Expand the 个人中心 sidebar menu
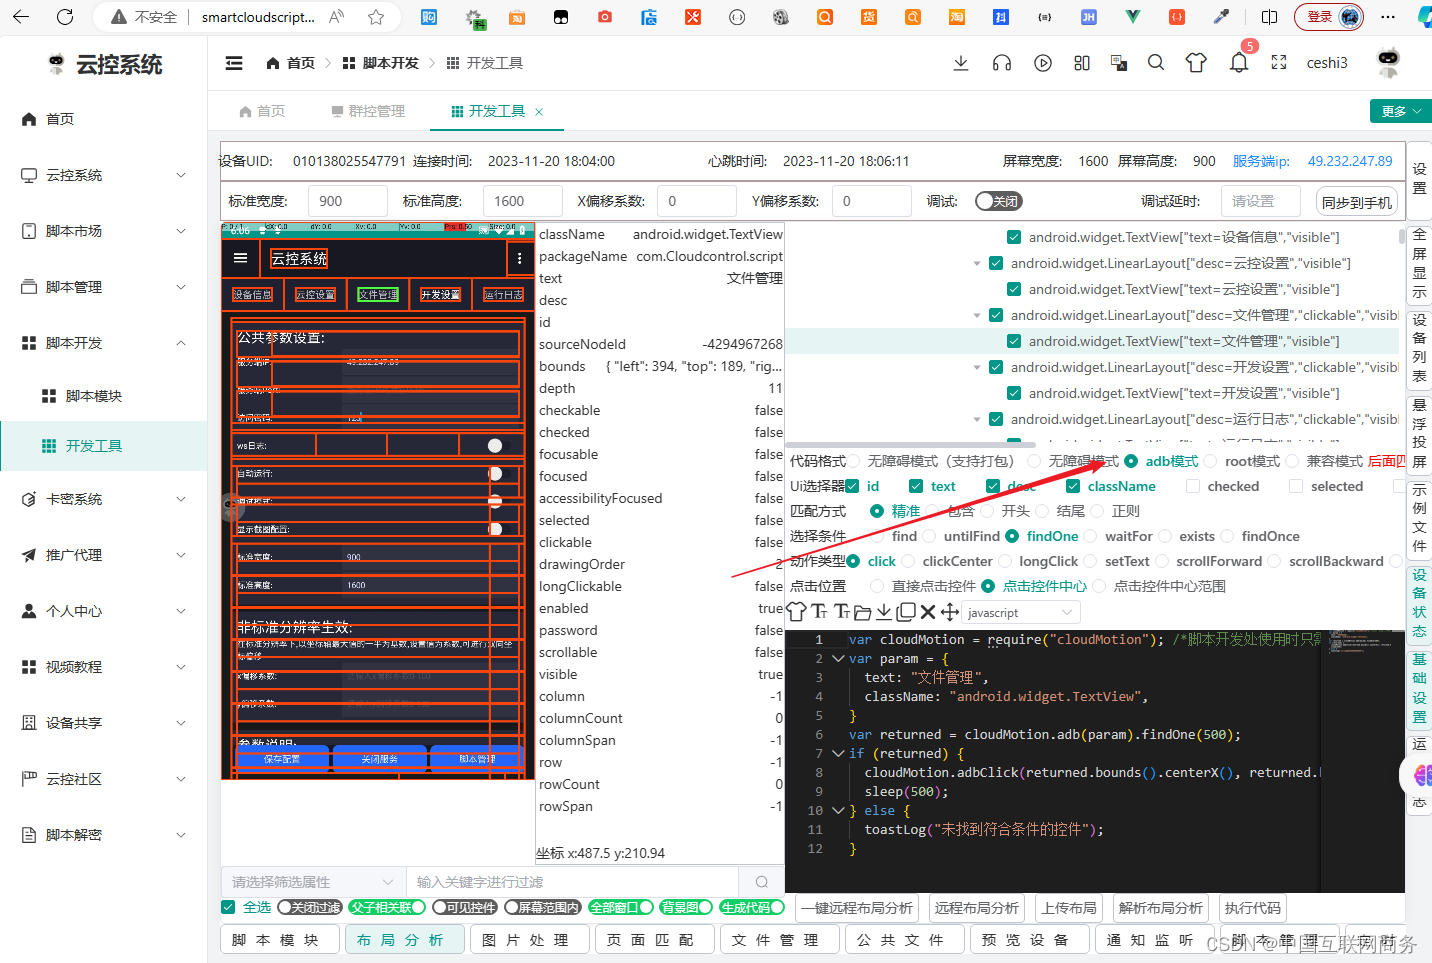 point(104,611)
